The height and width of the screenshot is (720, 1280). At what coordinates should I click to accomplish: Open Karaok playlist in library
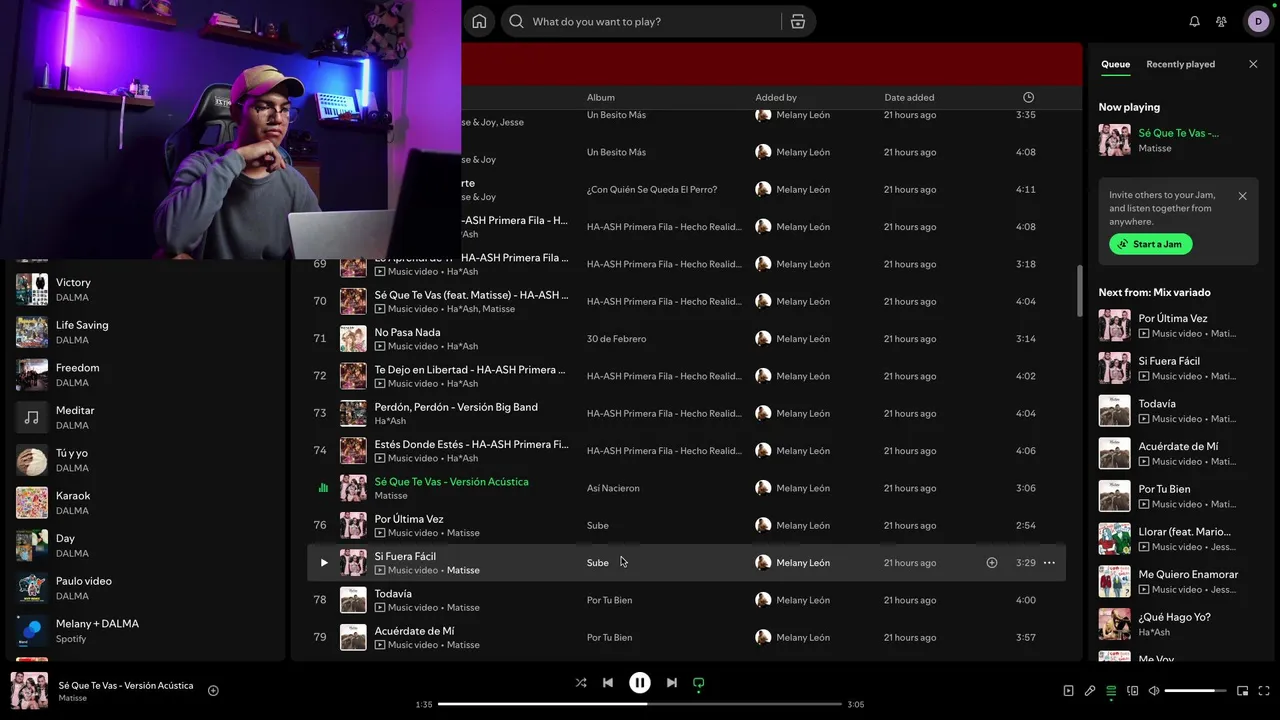point(146,503)
